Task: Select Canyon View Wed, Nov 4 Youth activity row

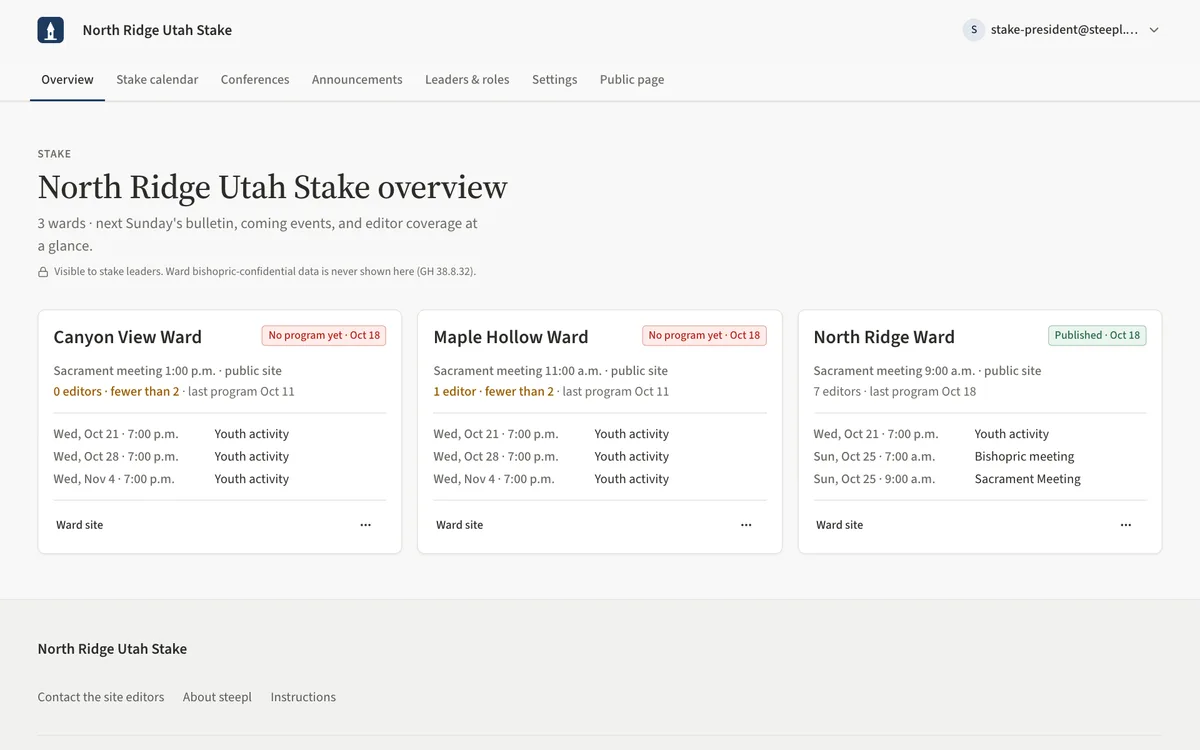Action: pos(220,479)
